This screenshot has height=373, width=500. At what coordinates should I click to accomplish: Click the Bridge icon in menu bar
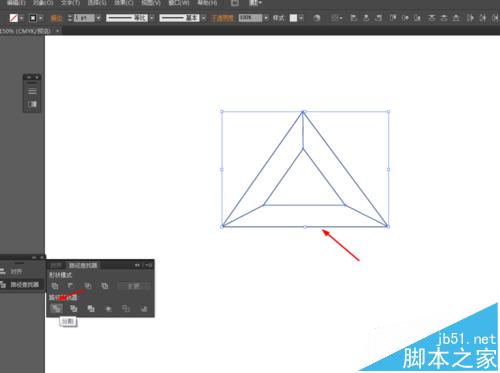[x=235, y=3]
